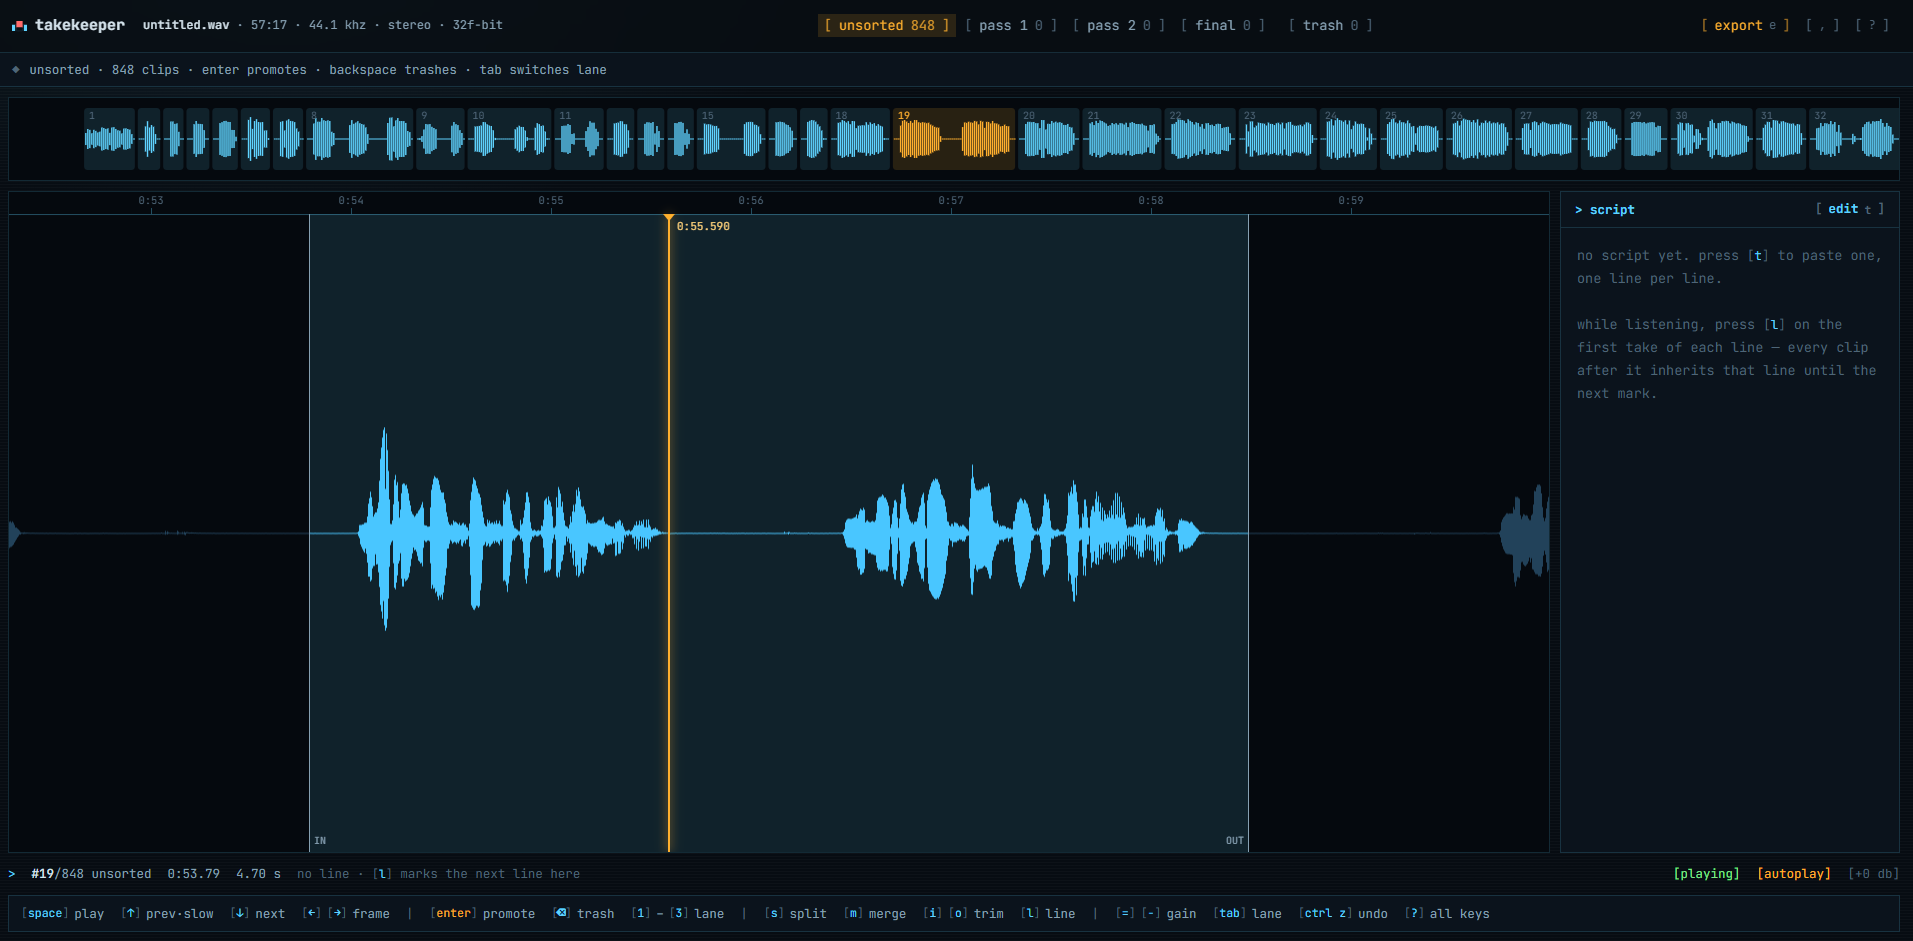1913x941 pixels.
Task: Click the 0:59 tick on the time ruler
Action: 1351,201
